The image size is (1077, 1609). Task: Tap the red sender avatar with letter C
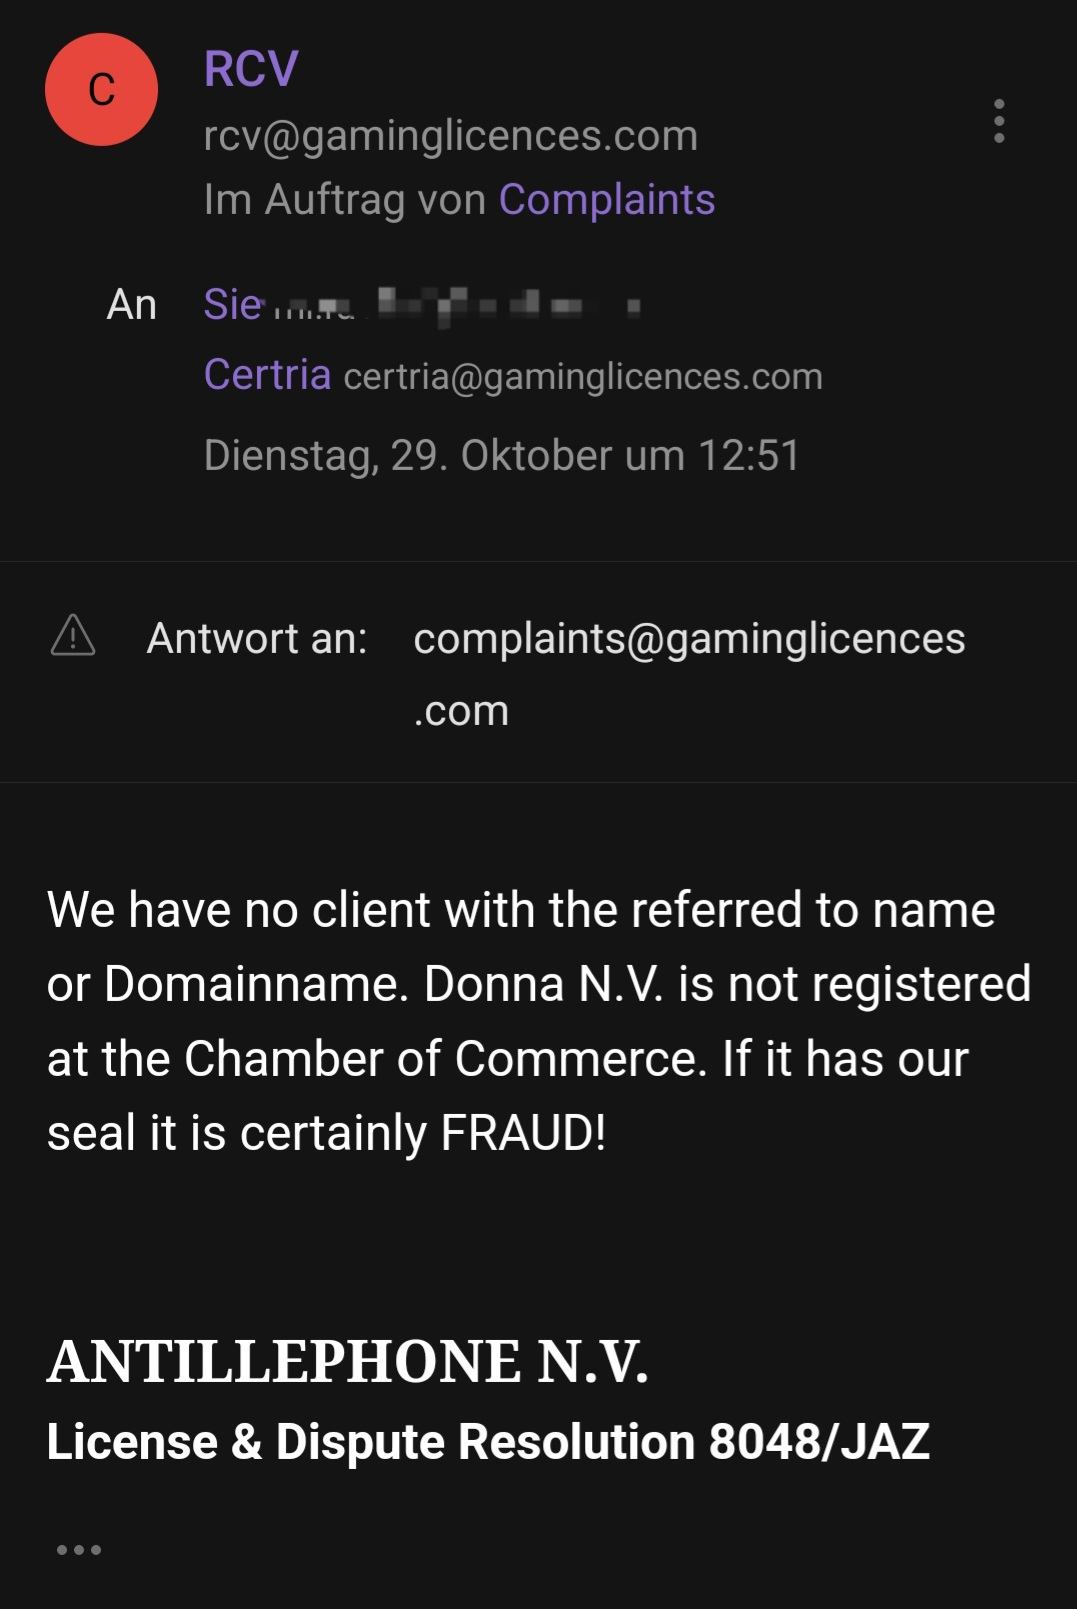pos(101,90)
